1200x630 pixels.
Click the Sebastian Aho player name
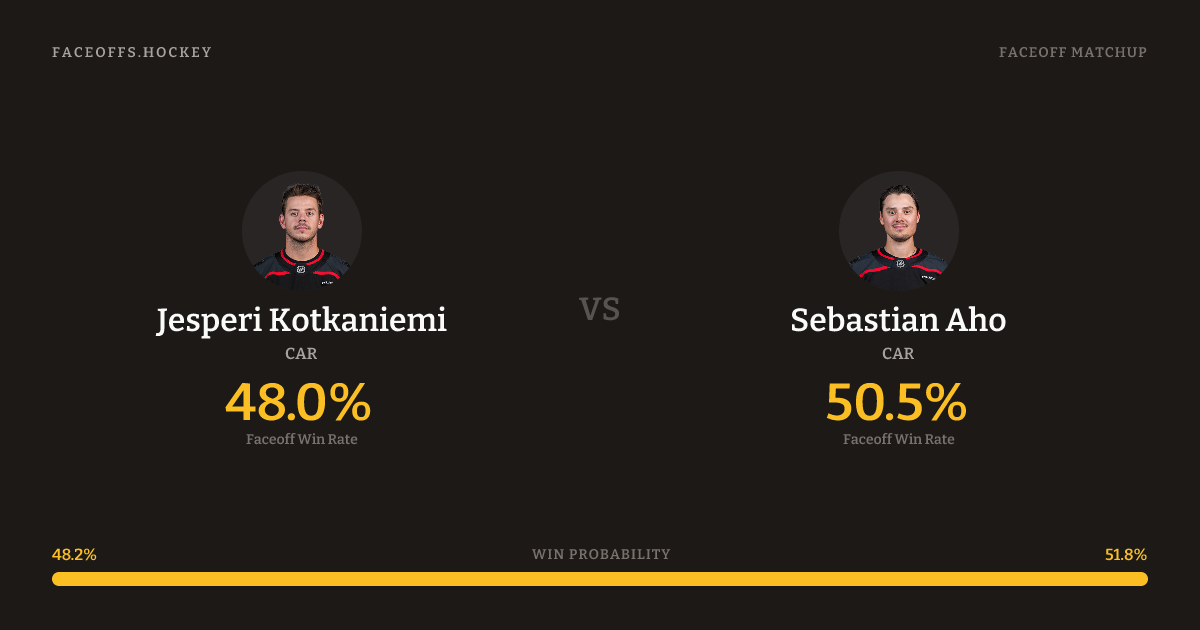pyautogui.click(x=898, y=321)
